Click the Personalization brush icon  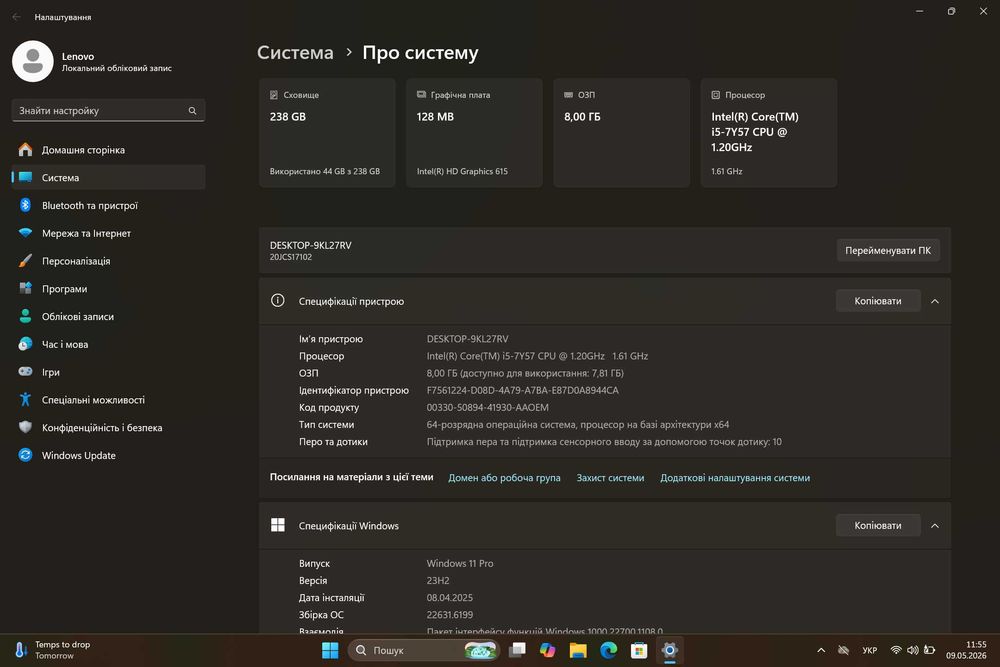point(26,261)
